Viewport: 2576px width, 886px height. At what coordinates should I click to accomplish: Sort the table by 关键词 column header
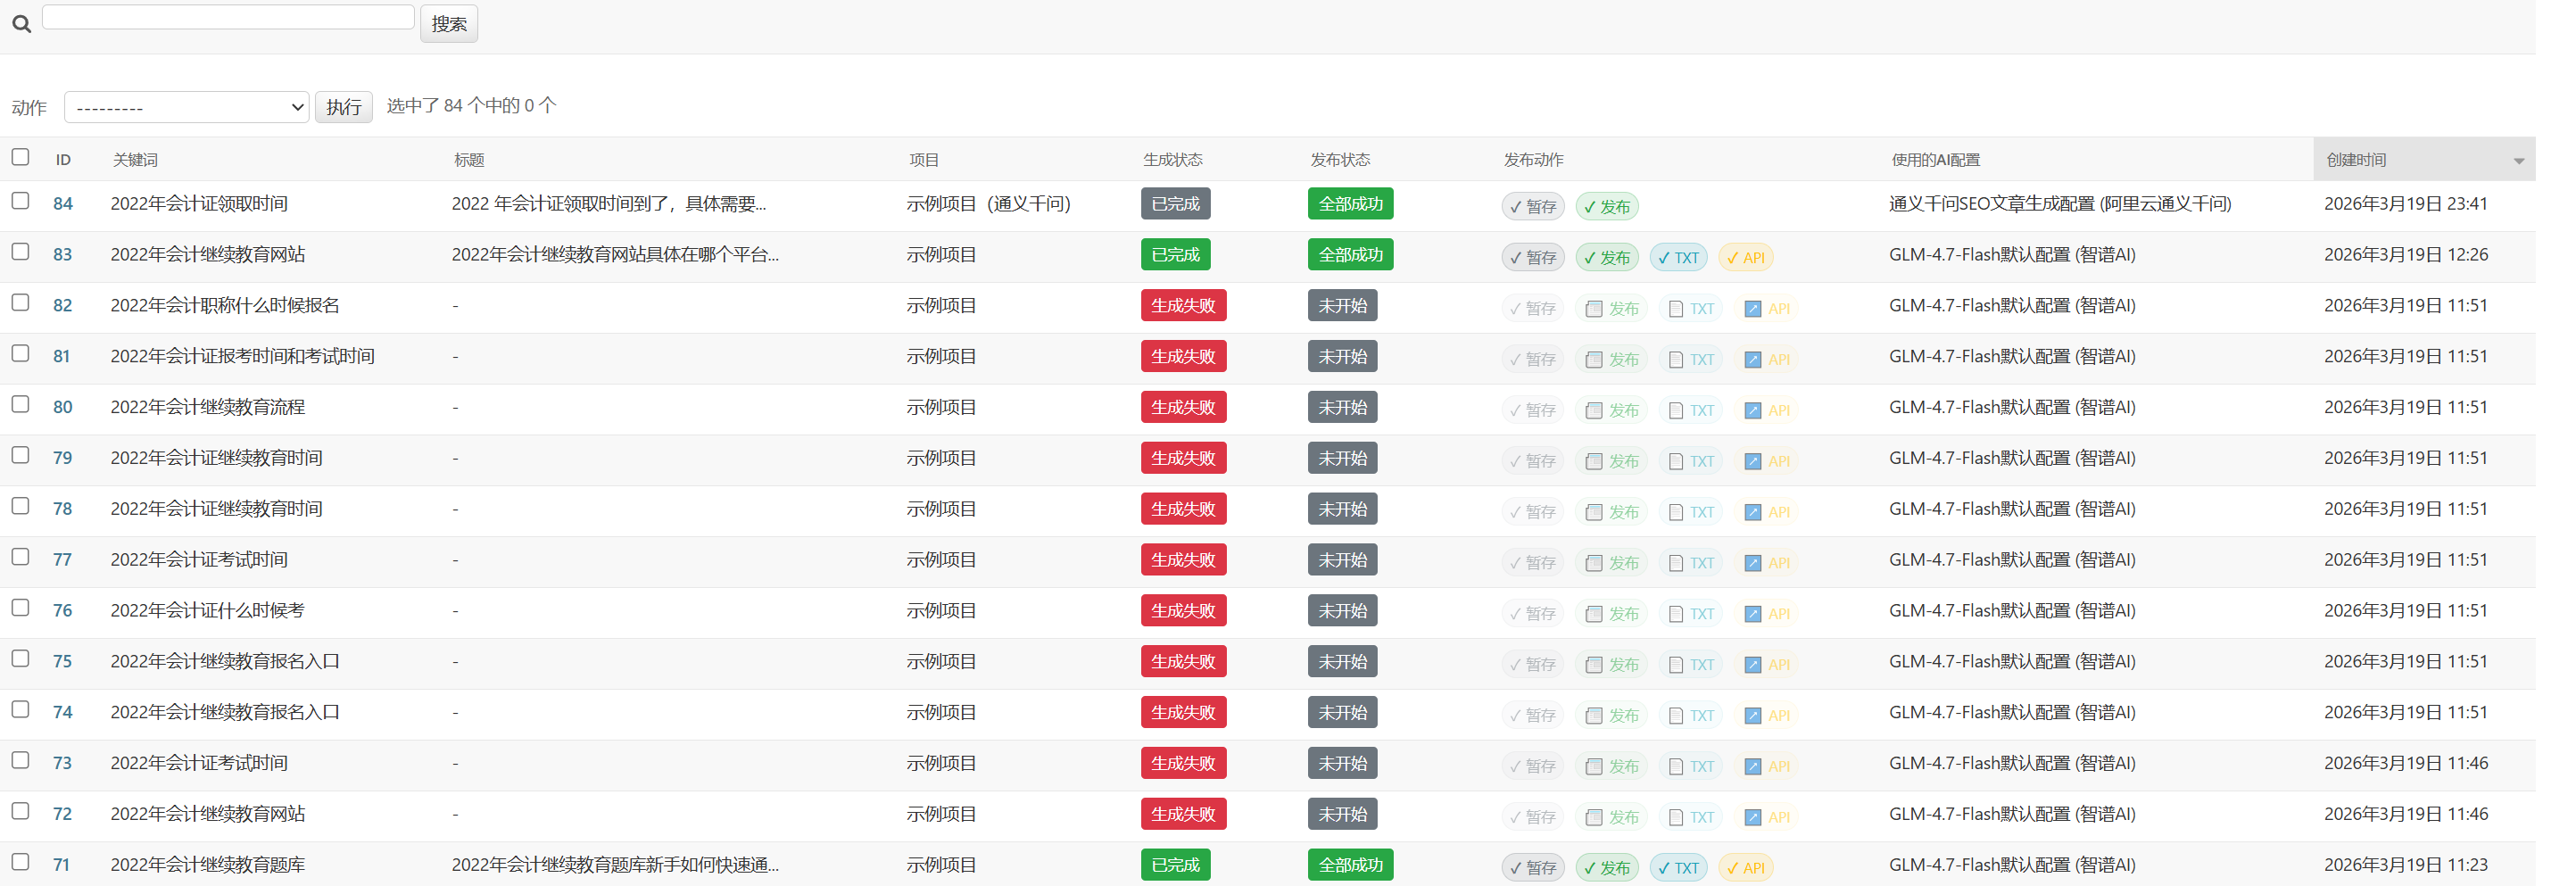(135, 160)
